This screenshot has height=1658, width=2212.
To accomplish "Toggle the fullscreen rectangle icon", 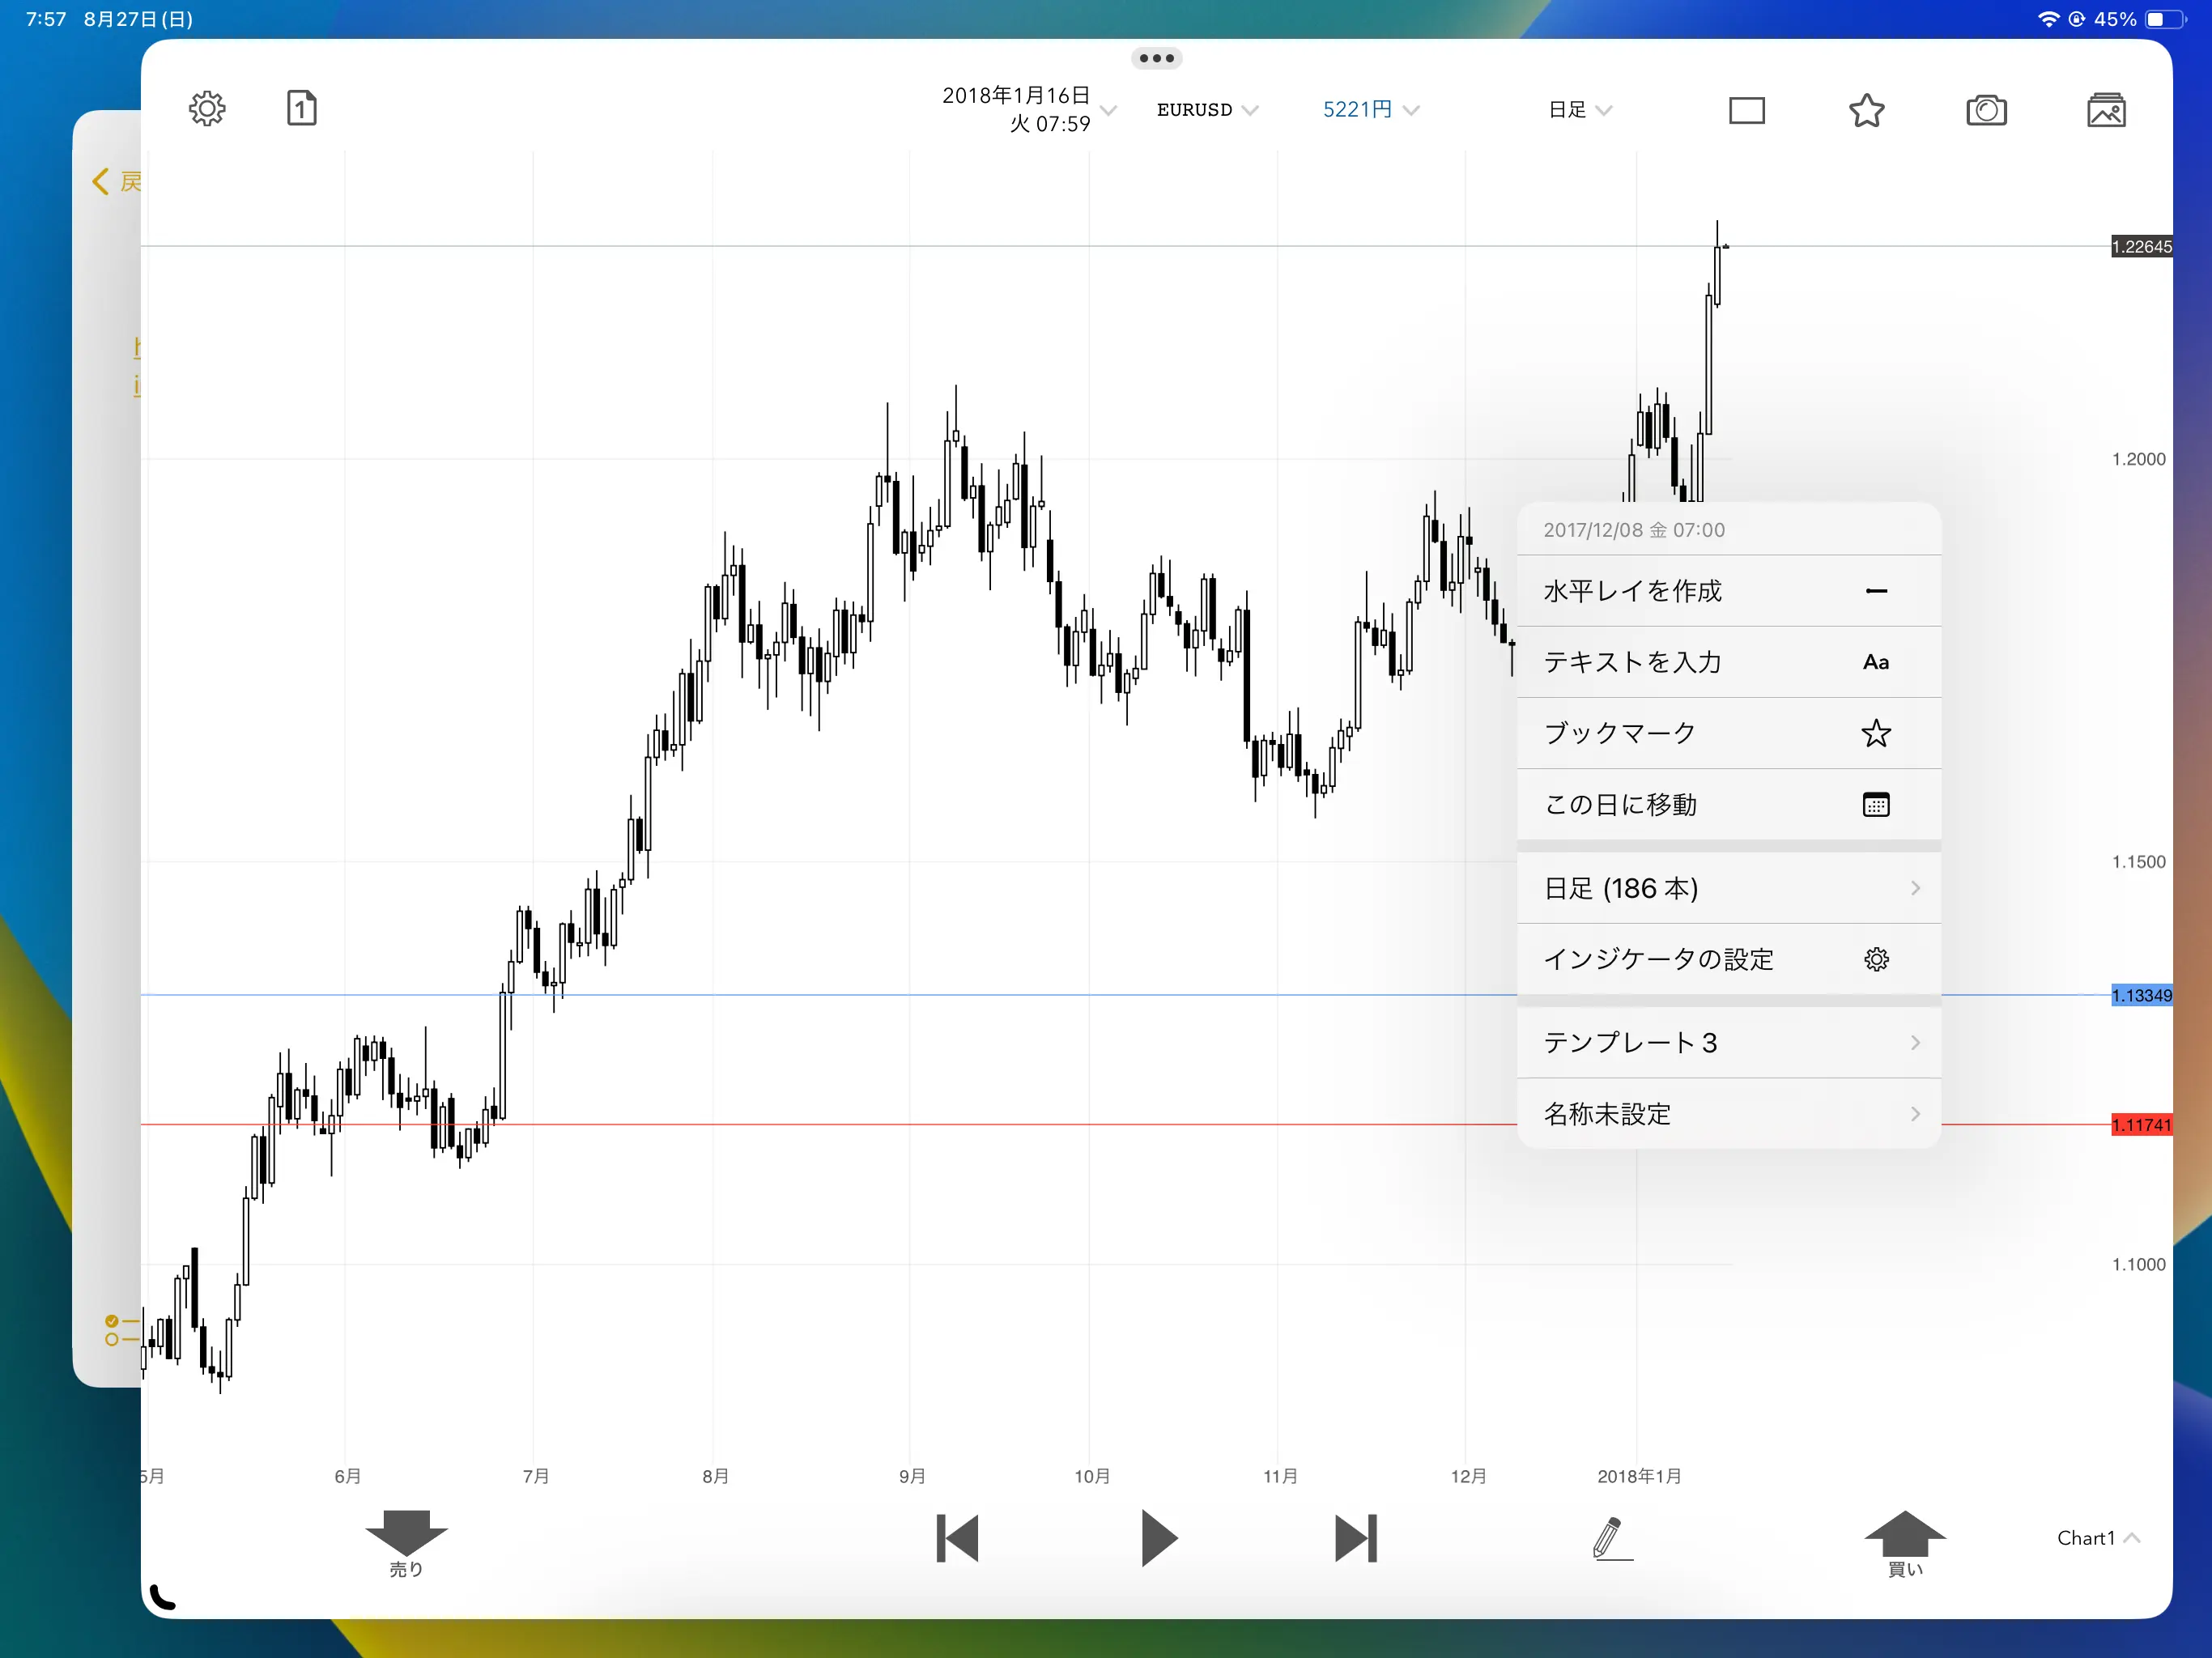I will click(1746, 110).
